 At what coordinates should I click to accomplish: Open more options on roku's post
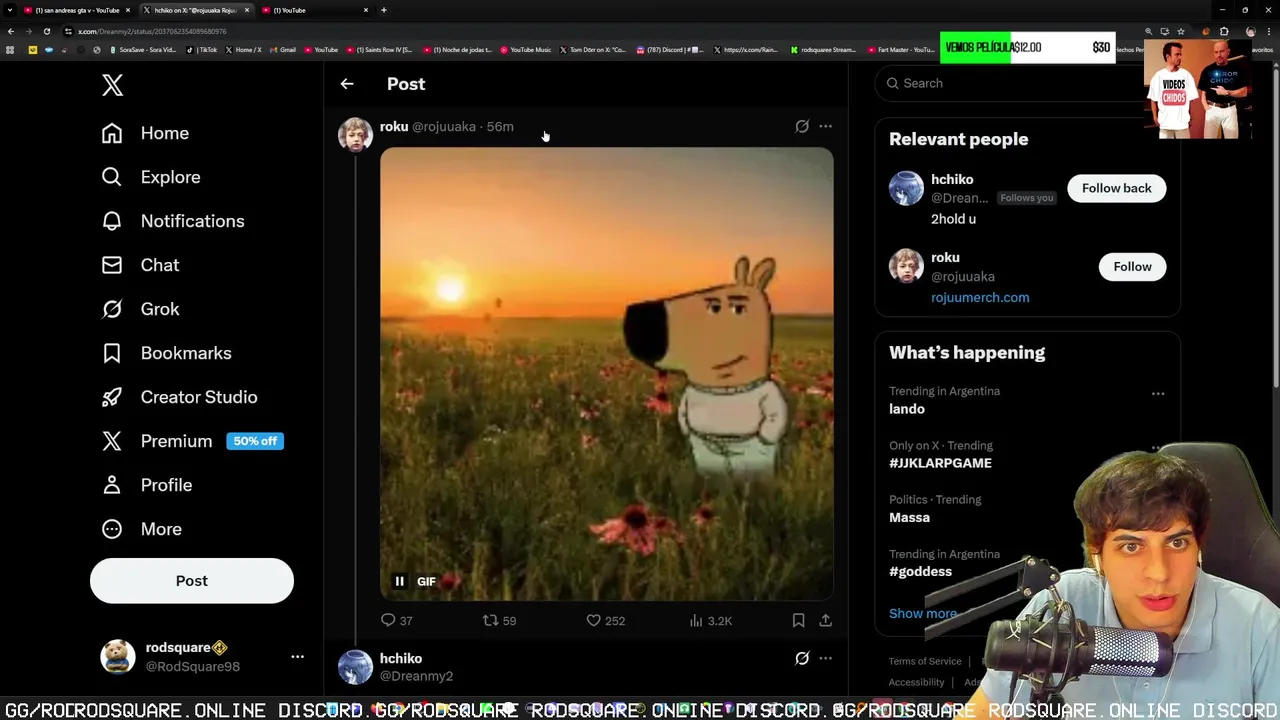point(825,126)
